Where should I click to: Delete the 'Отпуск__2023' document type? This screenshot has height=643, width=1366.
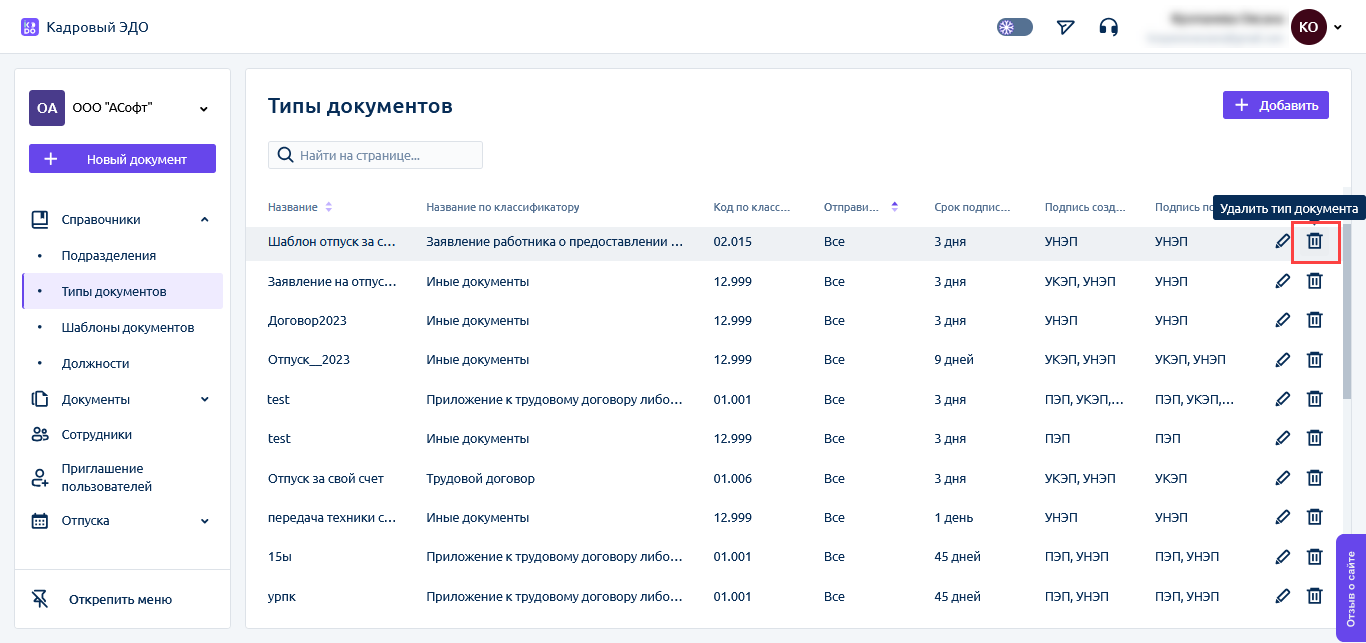coord(1315,360)
